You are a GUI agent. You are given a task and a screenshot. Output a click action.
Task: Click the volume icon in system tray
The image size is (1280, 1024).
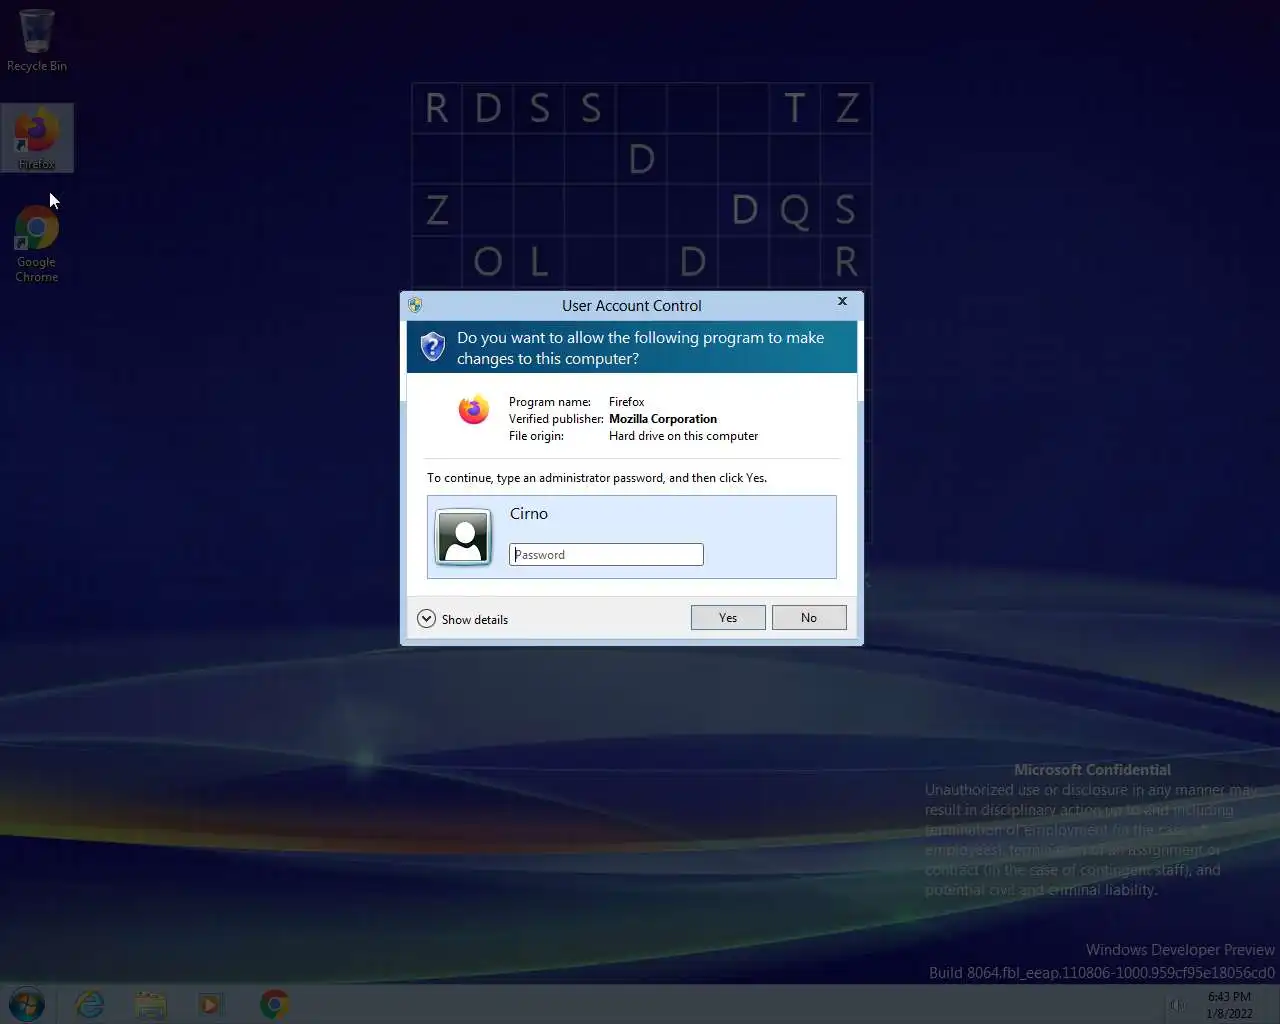tap(1178, 1005)
